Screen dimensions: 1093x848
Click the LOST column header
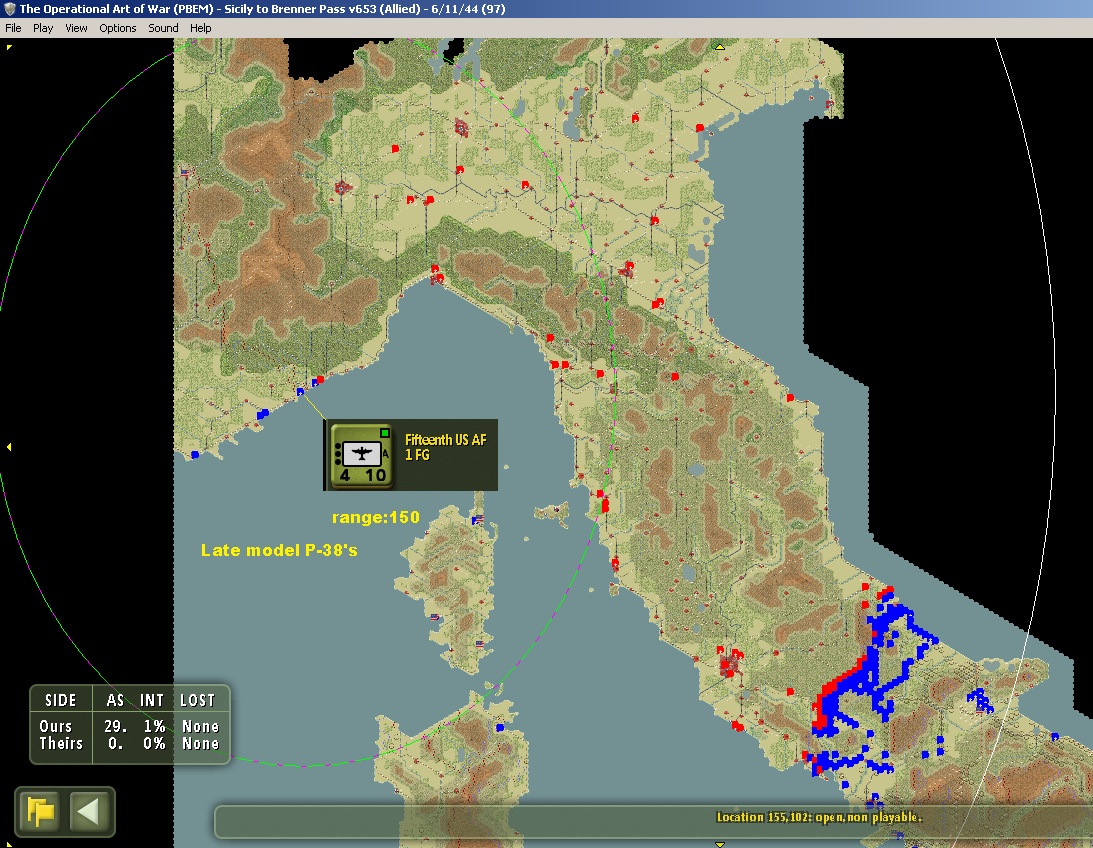(197, 700)
